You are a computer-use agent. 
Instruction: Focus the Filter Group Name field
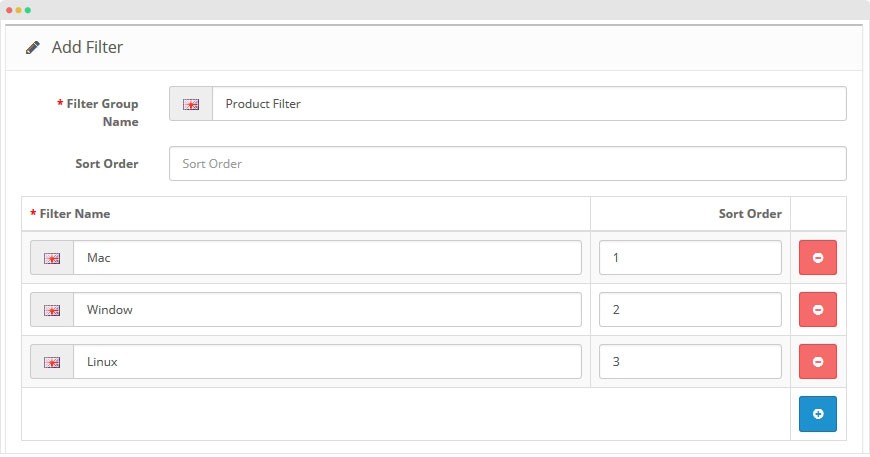point(528,104)
